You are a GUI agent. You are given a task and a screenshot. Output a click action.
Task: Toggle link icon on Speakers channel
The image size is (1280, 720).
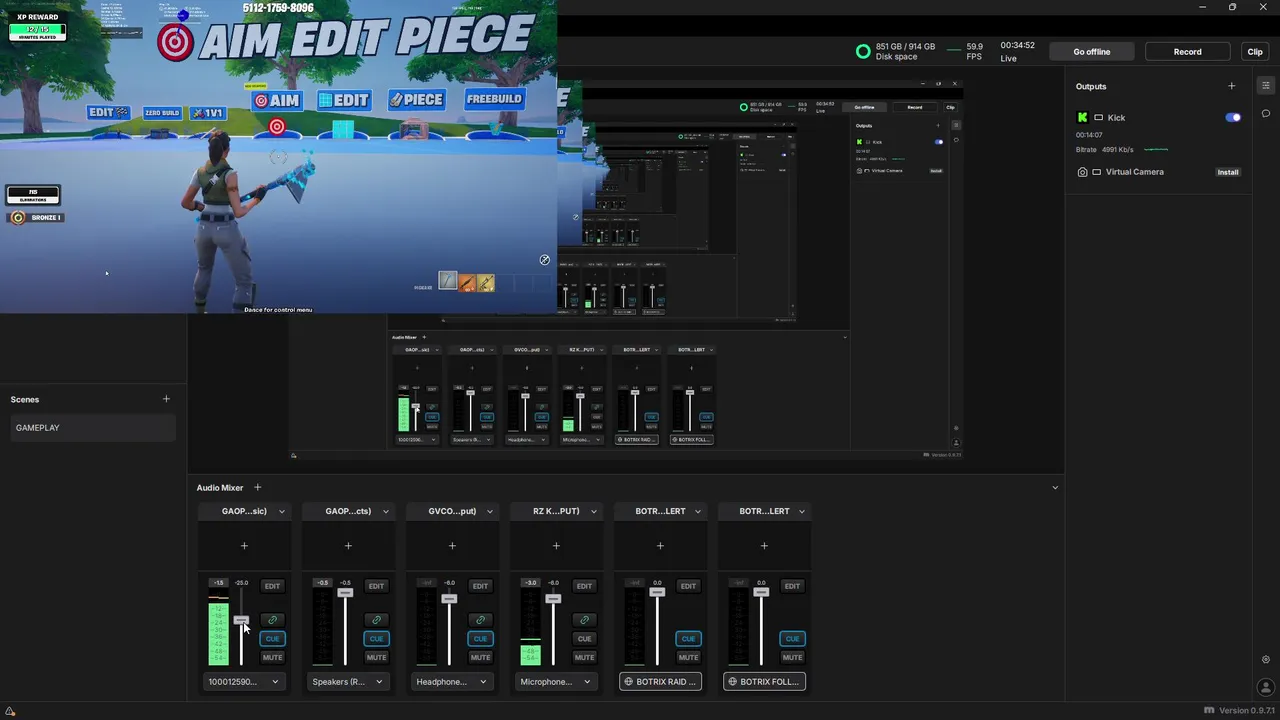click(376, 620)
